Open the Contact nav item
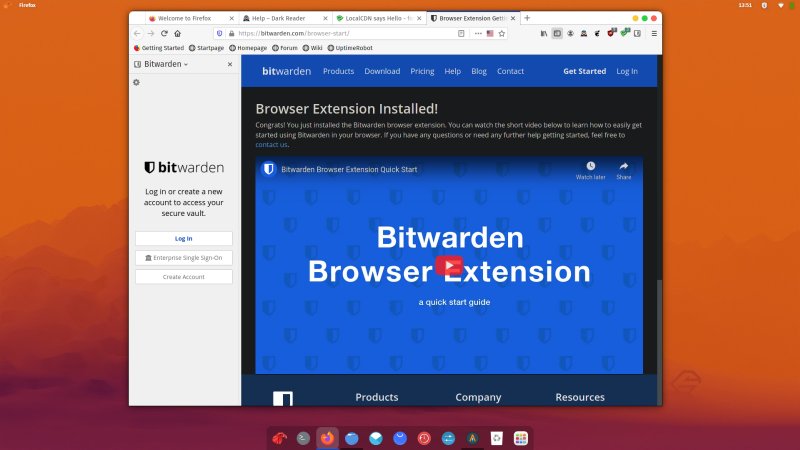Screen dimensions: 800x450 tap(510, 71)
